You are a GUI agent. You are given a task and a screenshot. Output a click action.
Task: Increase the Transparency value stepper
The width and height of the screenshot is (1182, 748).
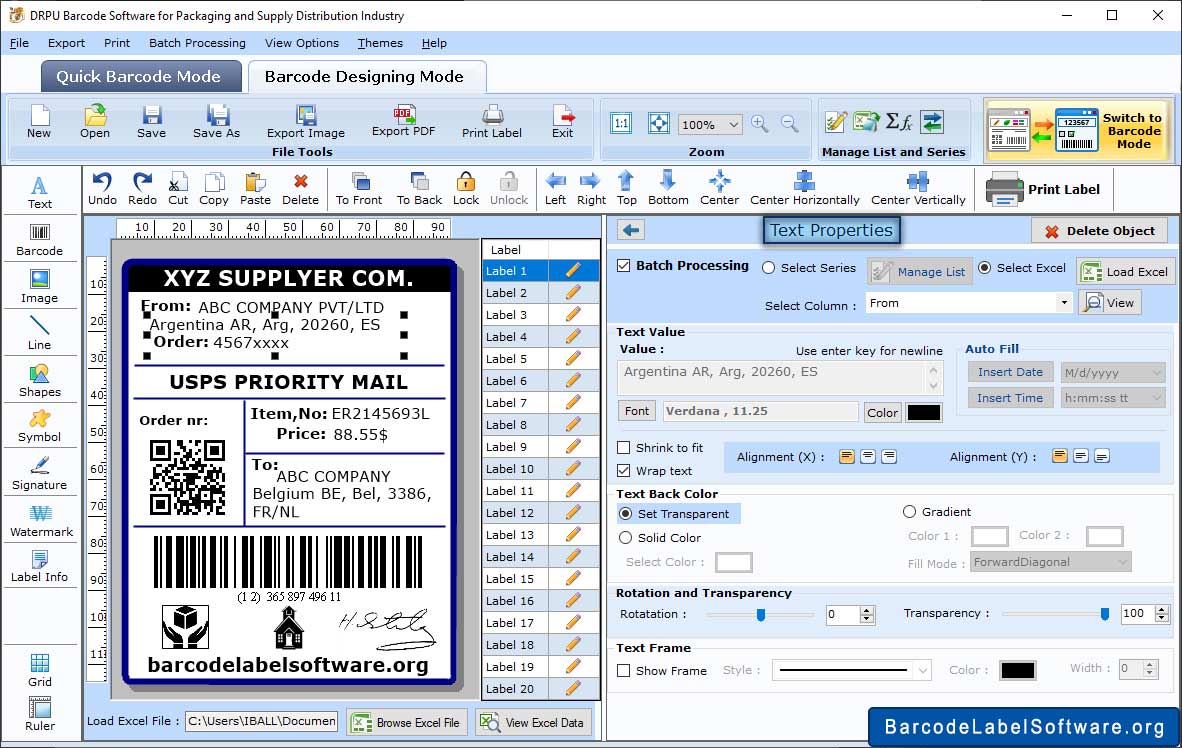1162,610
